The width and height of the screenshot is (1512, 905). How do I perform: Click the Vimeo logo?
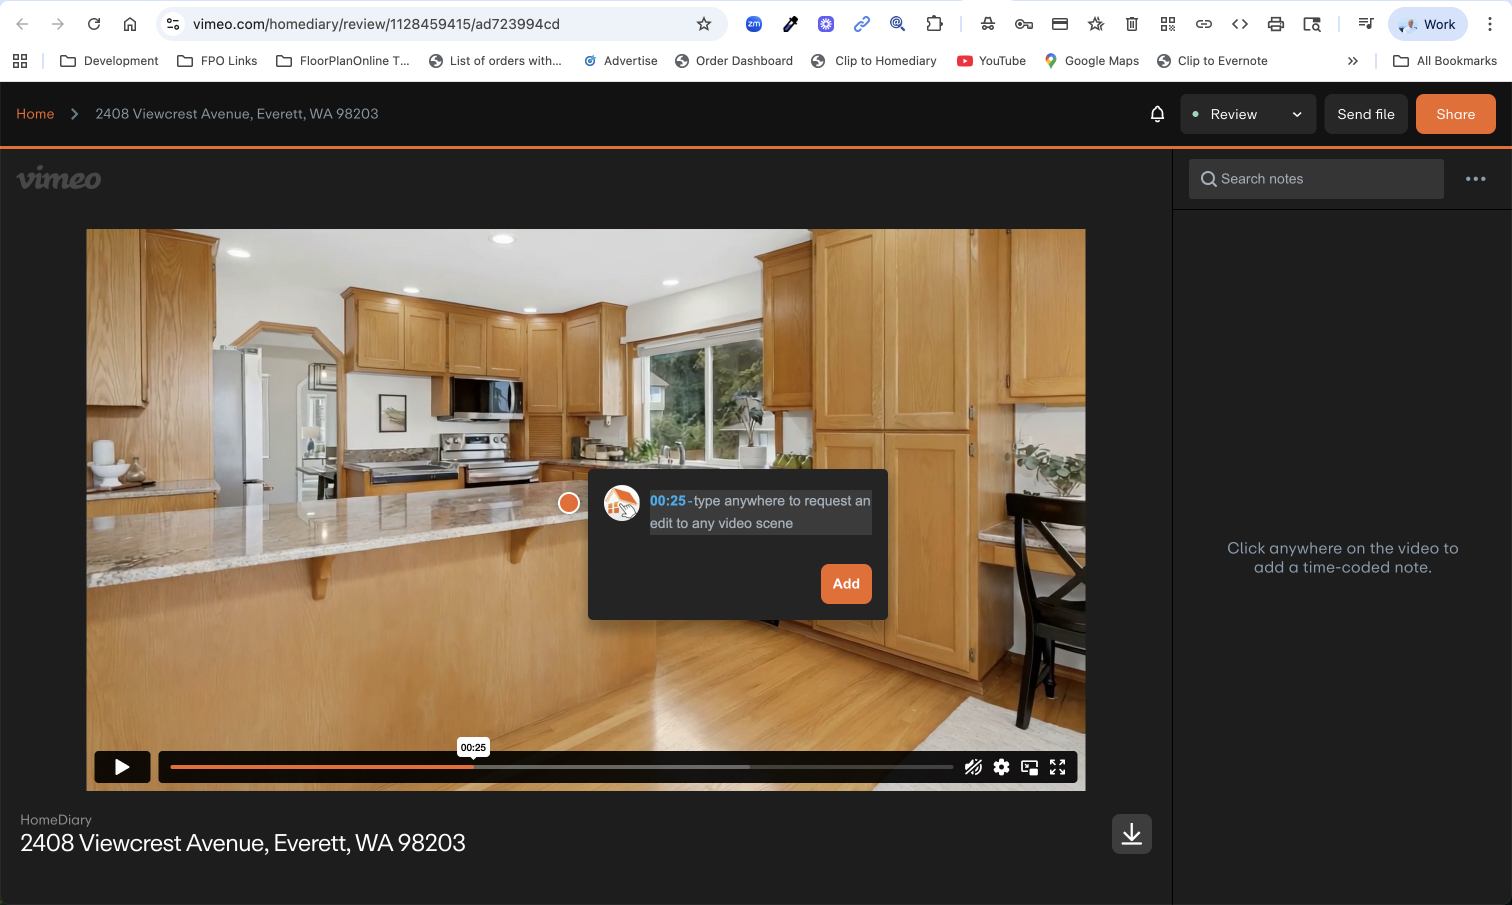coord(59,178)
